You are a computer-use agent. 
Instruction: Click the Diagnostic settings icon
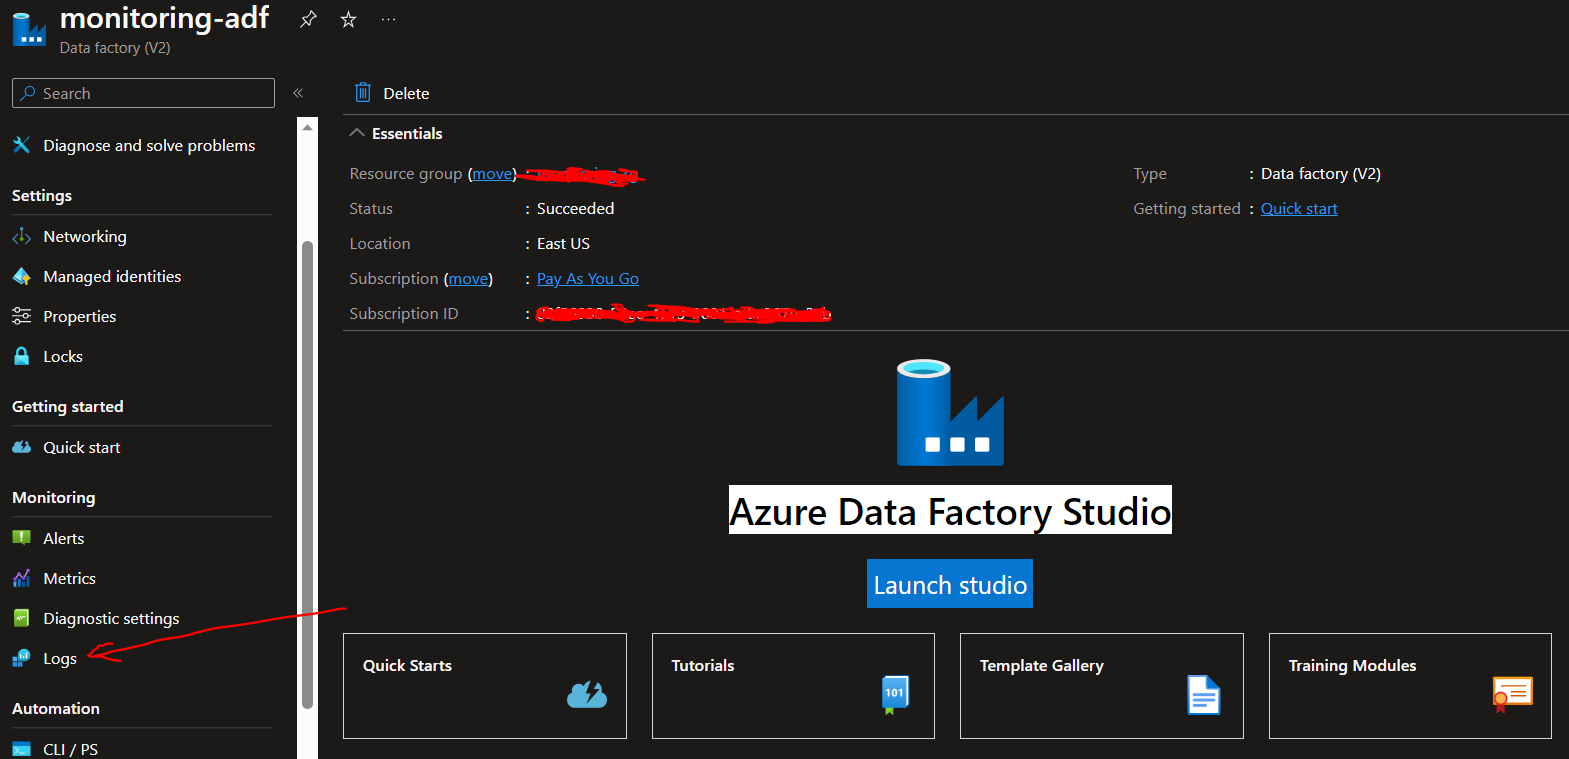coord(21,618)
